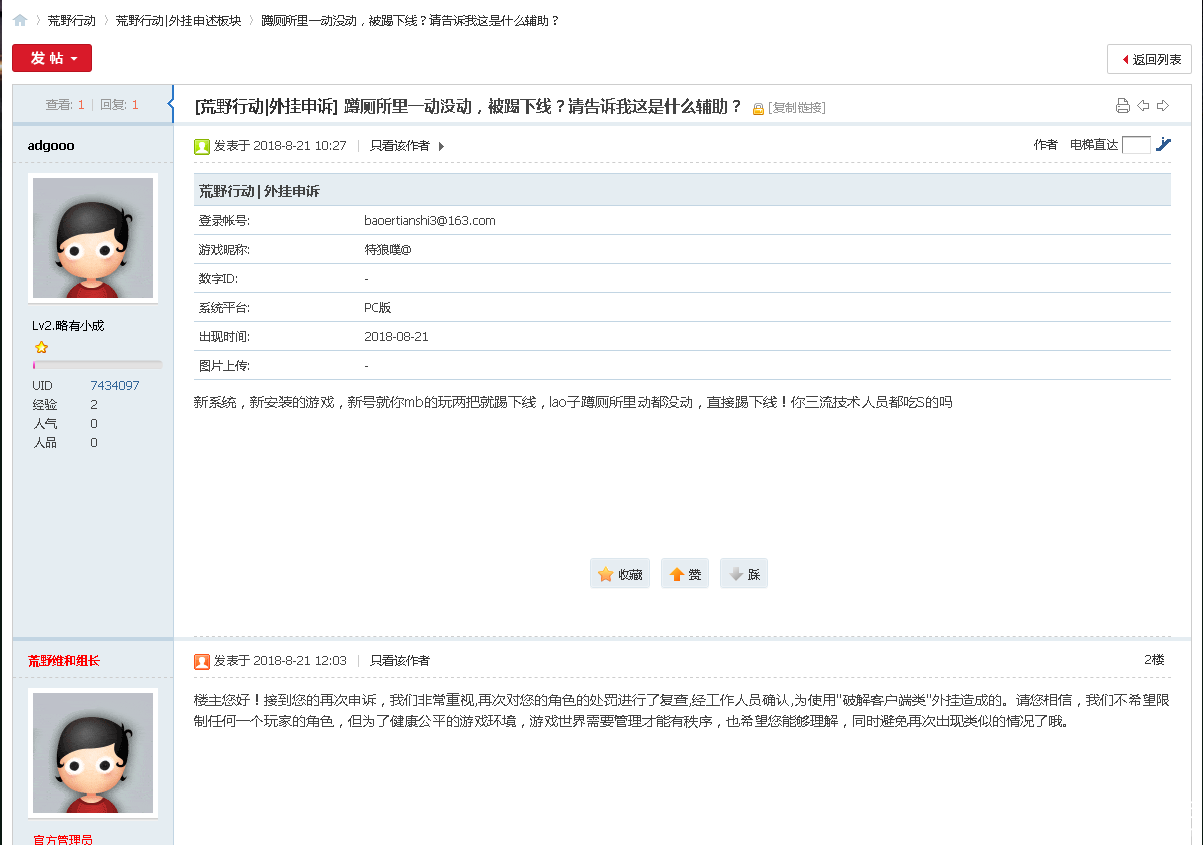Click the 踩 downvote button

click(x=744, y=574)
